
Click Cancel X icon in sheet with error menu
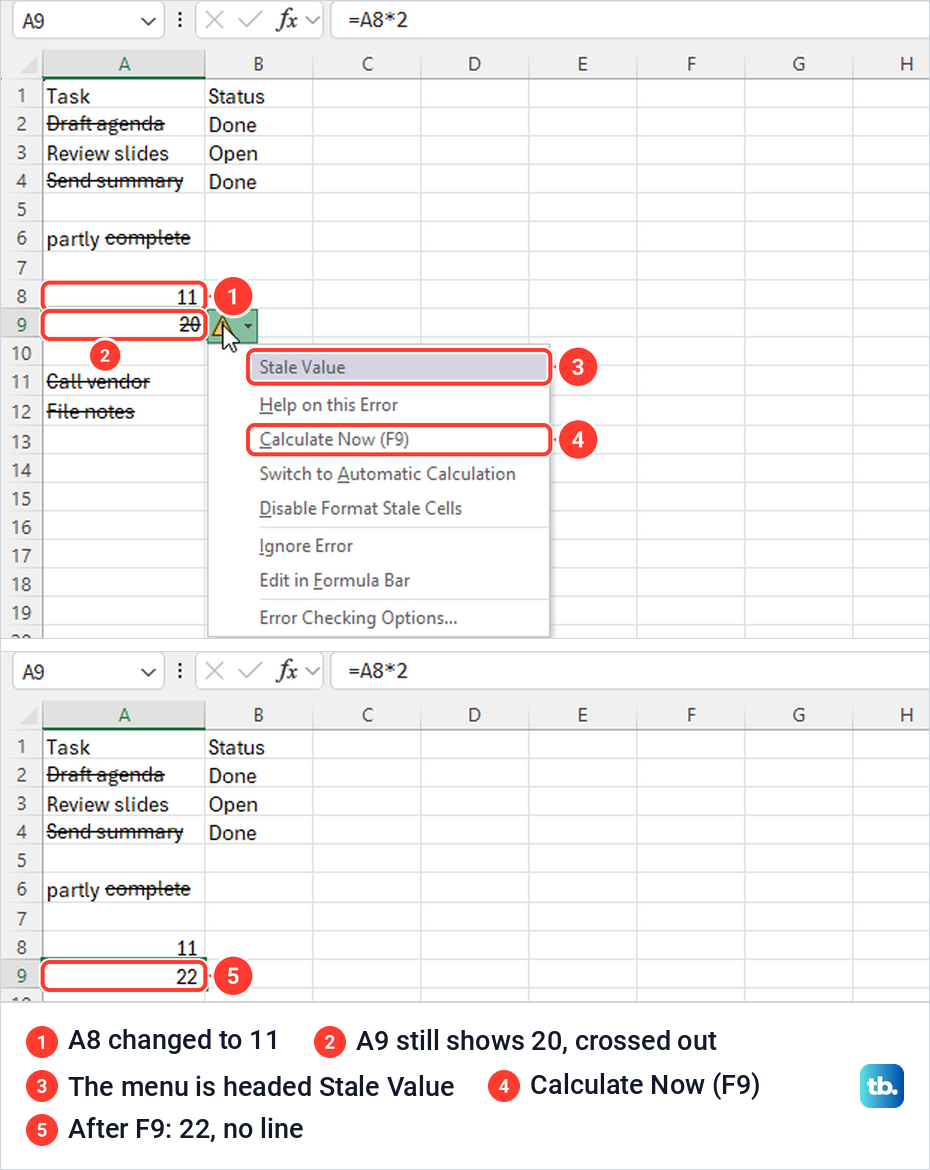214,20
